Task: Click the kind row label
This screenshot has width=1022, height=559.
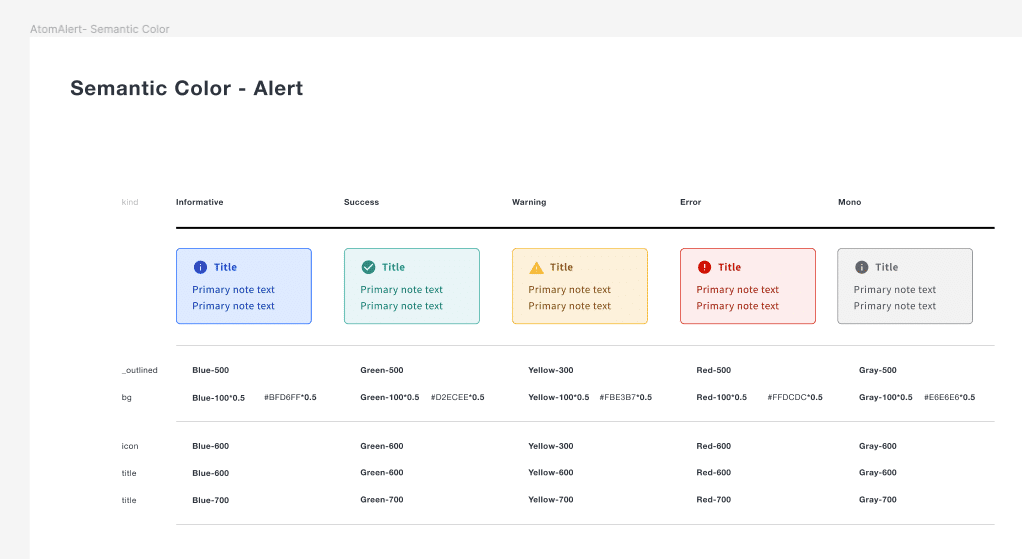Action: pyautogui.click(x=130, y=202)
